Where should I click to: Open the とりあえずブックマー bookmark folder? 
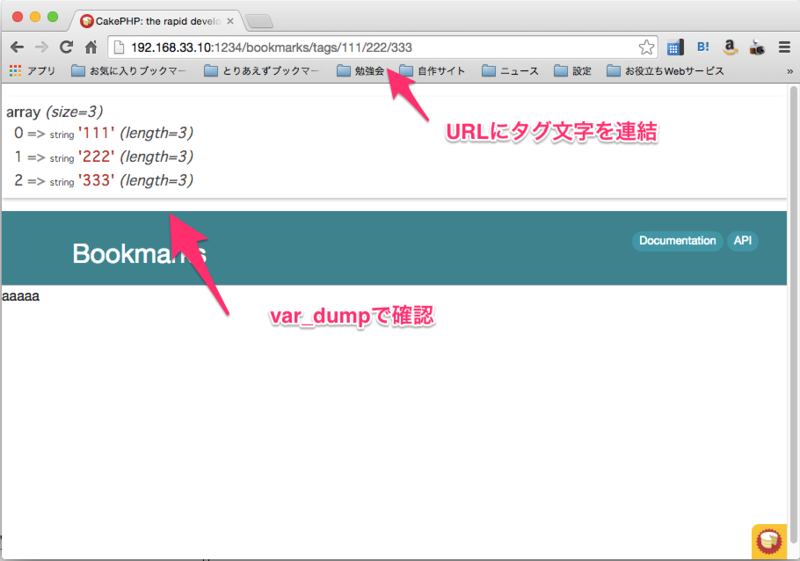click(x=261, y=71)
